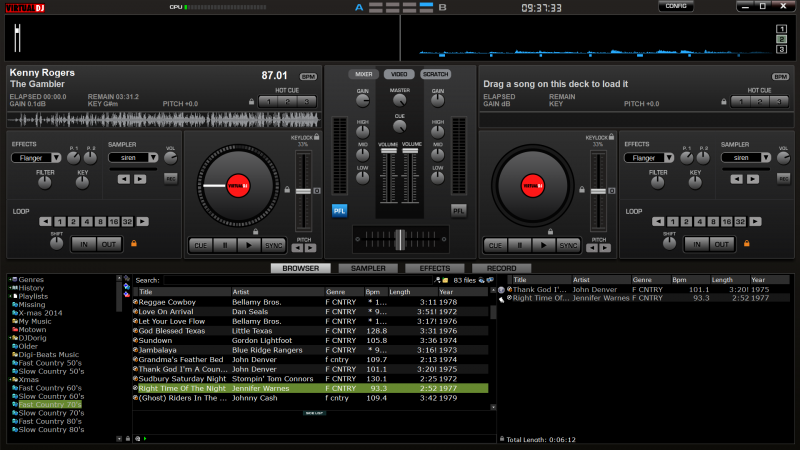Click the crossfader handle
This screenshot has width=800, height=450.
pyautogui.click(x=400, y=240)
